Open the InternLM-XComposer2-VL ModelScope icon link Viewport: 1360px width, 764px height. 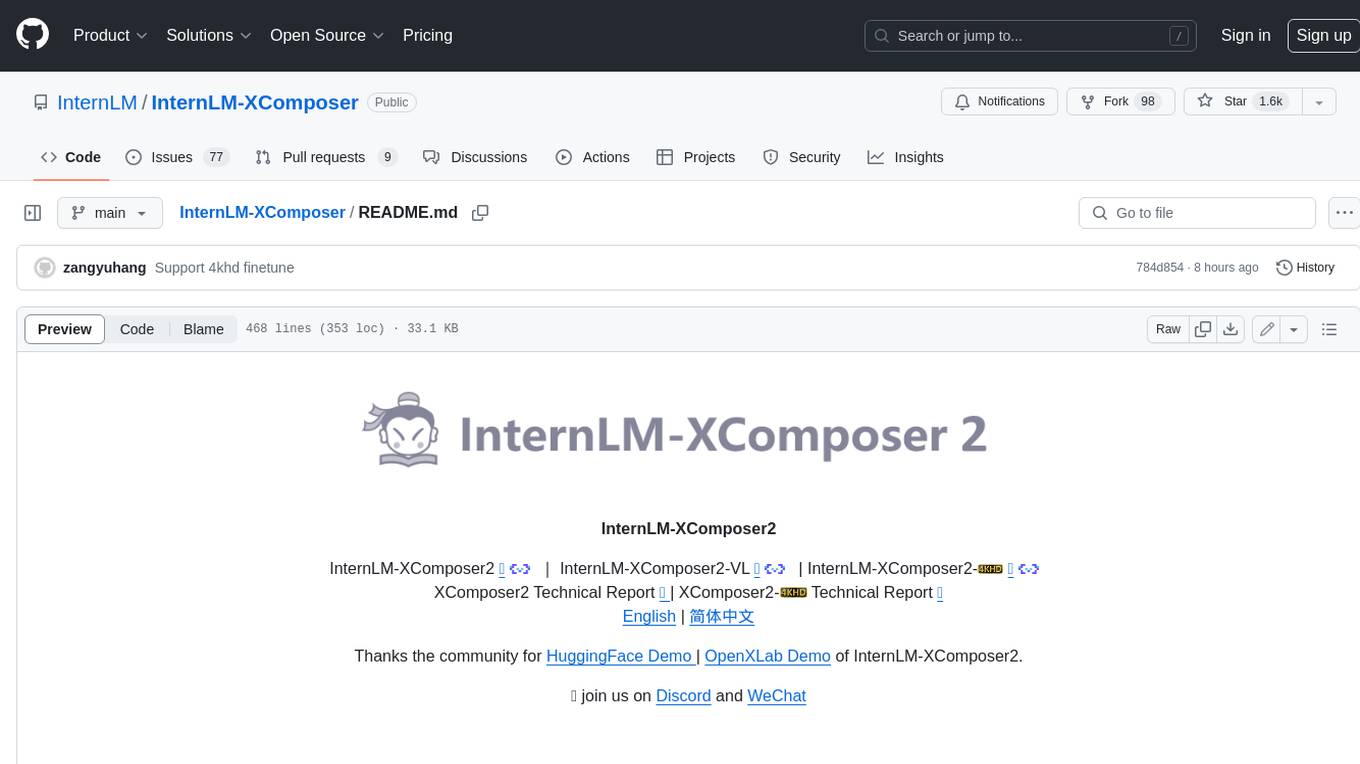(x=775, y=569)
